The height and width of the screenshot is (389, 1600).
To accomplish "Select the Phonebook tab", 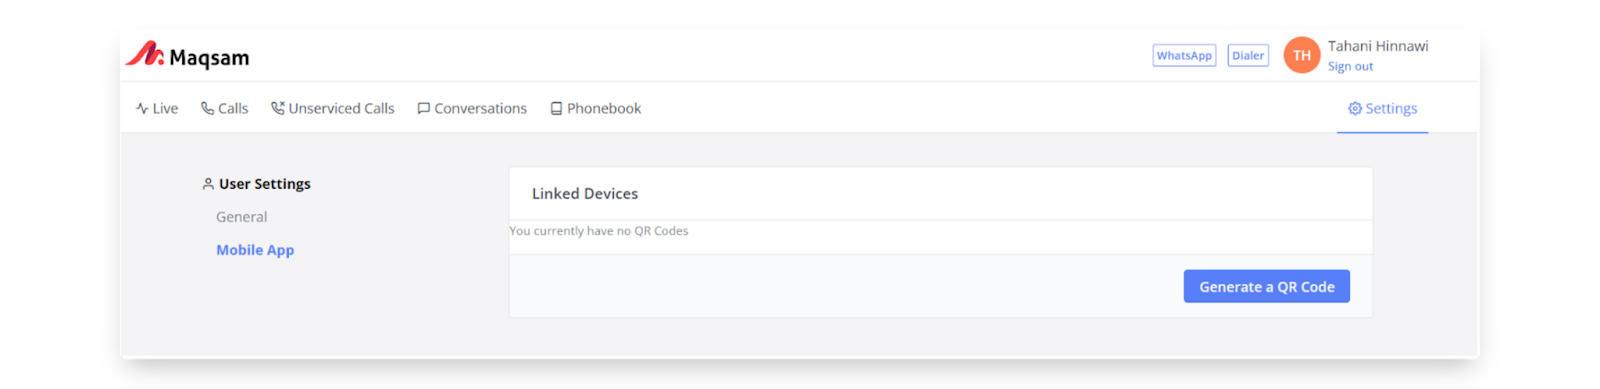I will pyautogui.click(x=596, y=108).
